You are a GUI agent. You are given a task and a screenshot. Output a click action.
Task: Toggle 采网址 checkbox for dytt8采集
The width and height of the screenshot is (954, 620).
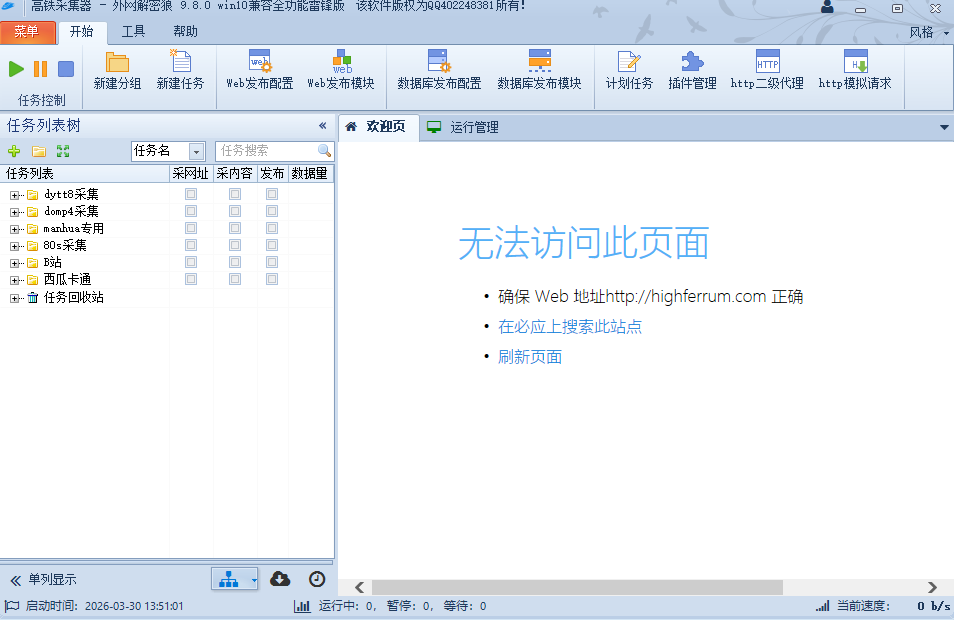[x=191, y=194]
